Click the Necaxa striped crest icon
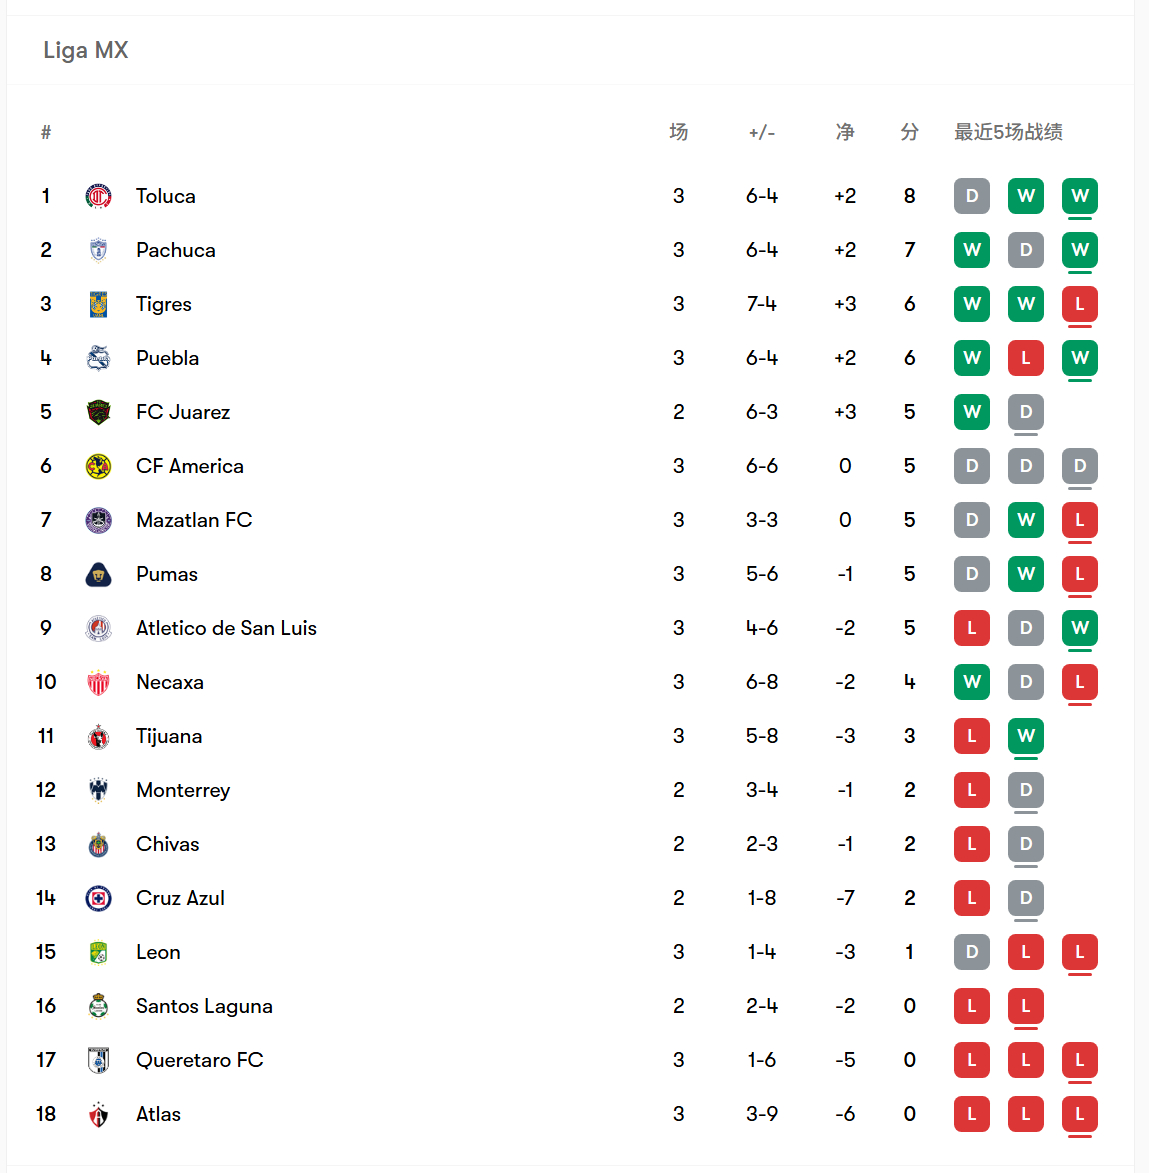 pos(98,682)
